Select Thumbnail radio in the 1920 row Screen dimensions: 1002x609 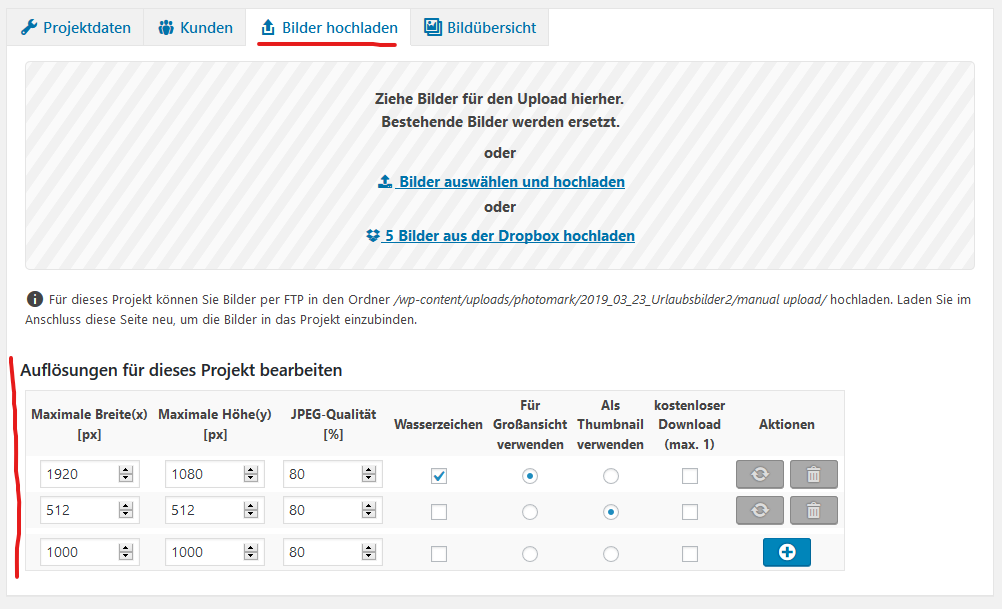click(611, 476)
